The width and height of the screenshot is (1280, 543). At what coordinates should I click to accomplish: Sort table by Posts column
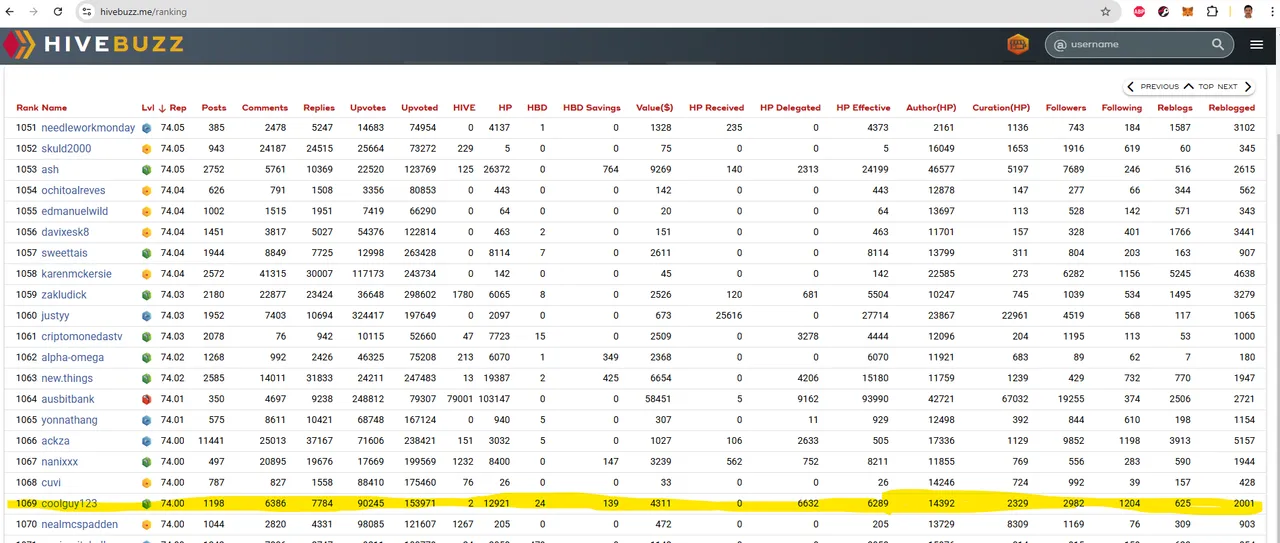click(213, 108)
